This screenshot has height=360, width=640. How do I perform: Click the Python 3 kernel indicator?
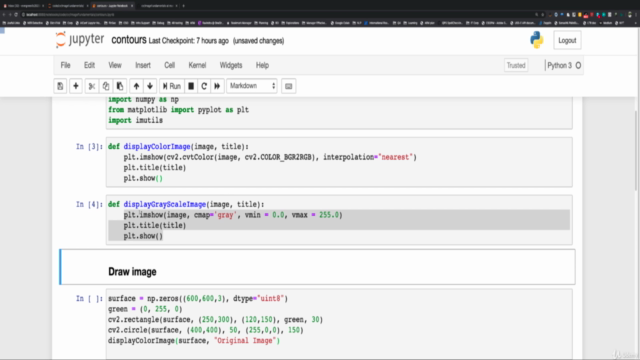pyautogui.click(x=559, y=65)
